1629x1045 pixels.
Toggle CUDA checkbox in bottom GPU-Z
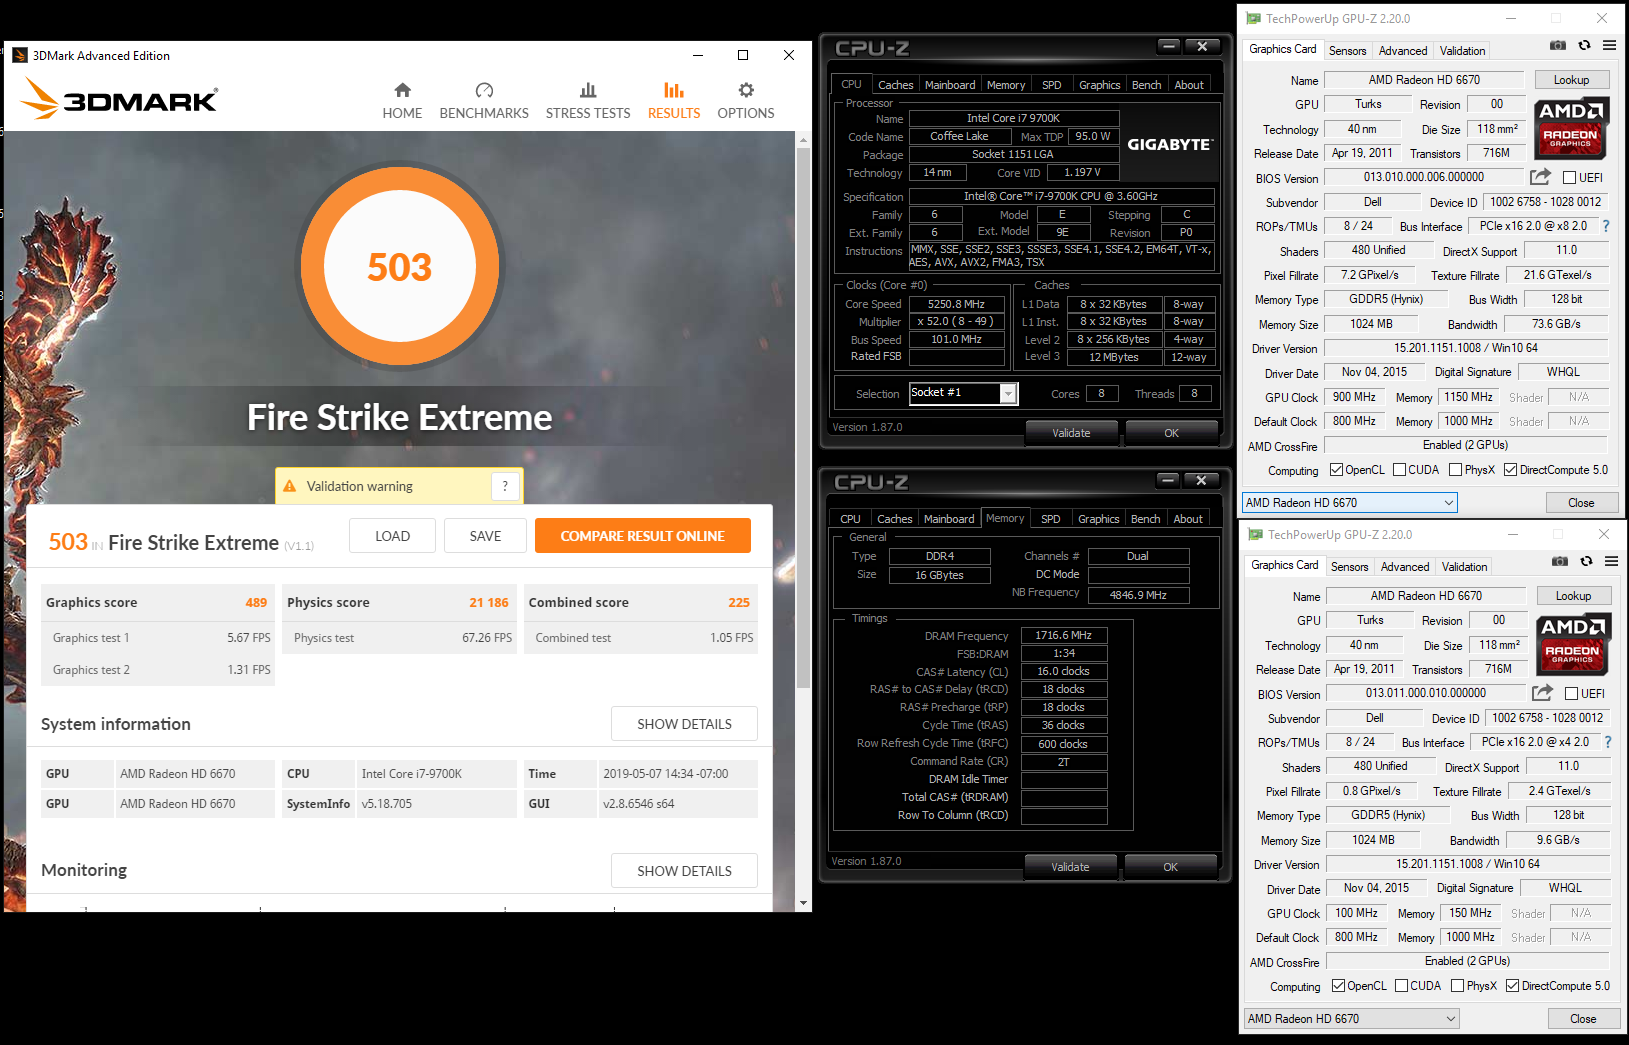click(1401, 986)
